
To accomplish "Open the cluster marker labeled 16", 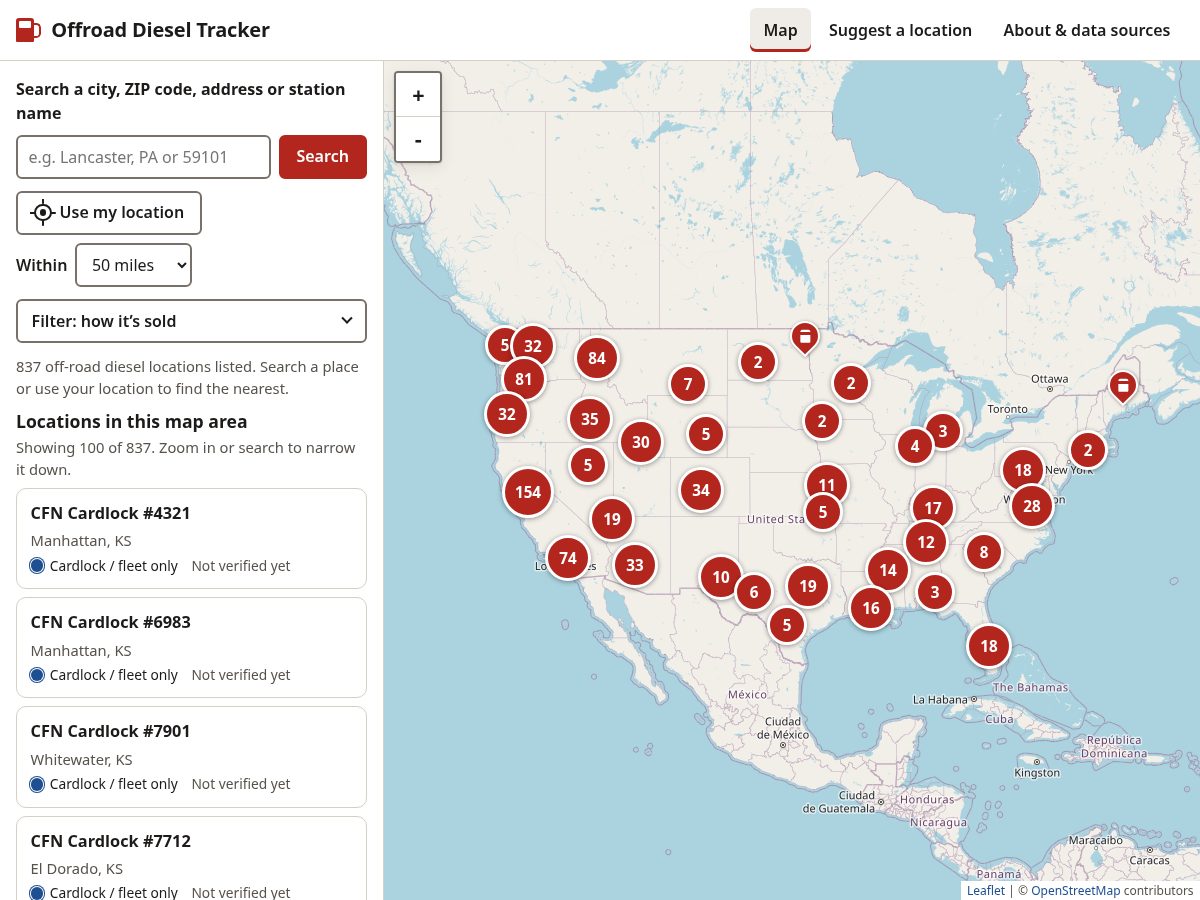I will click(871, 608).
